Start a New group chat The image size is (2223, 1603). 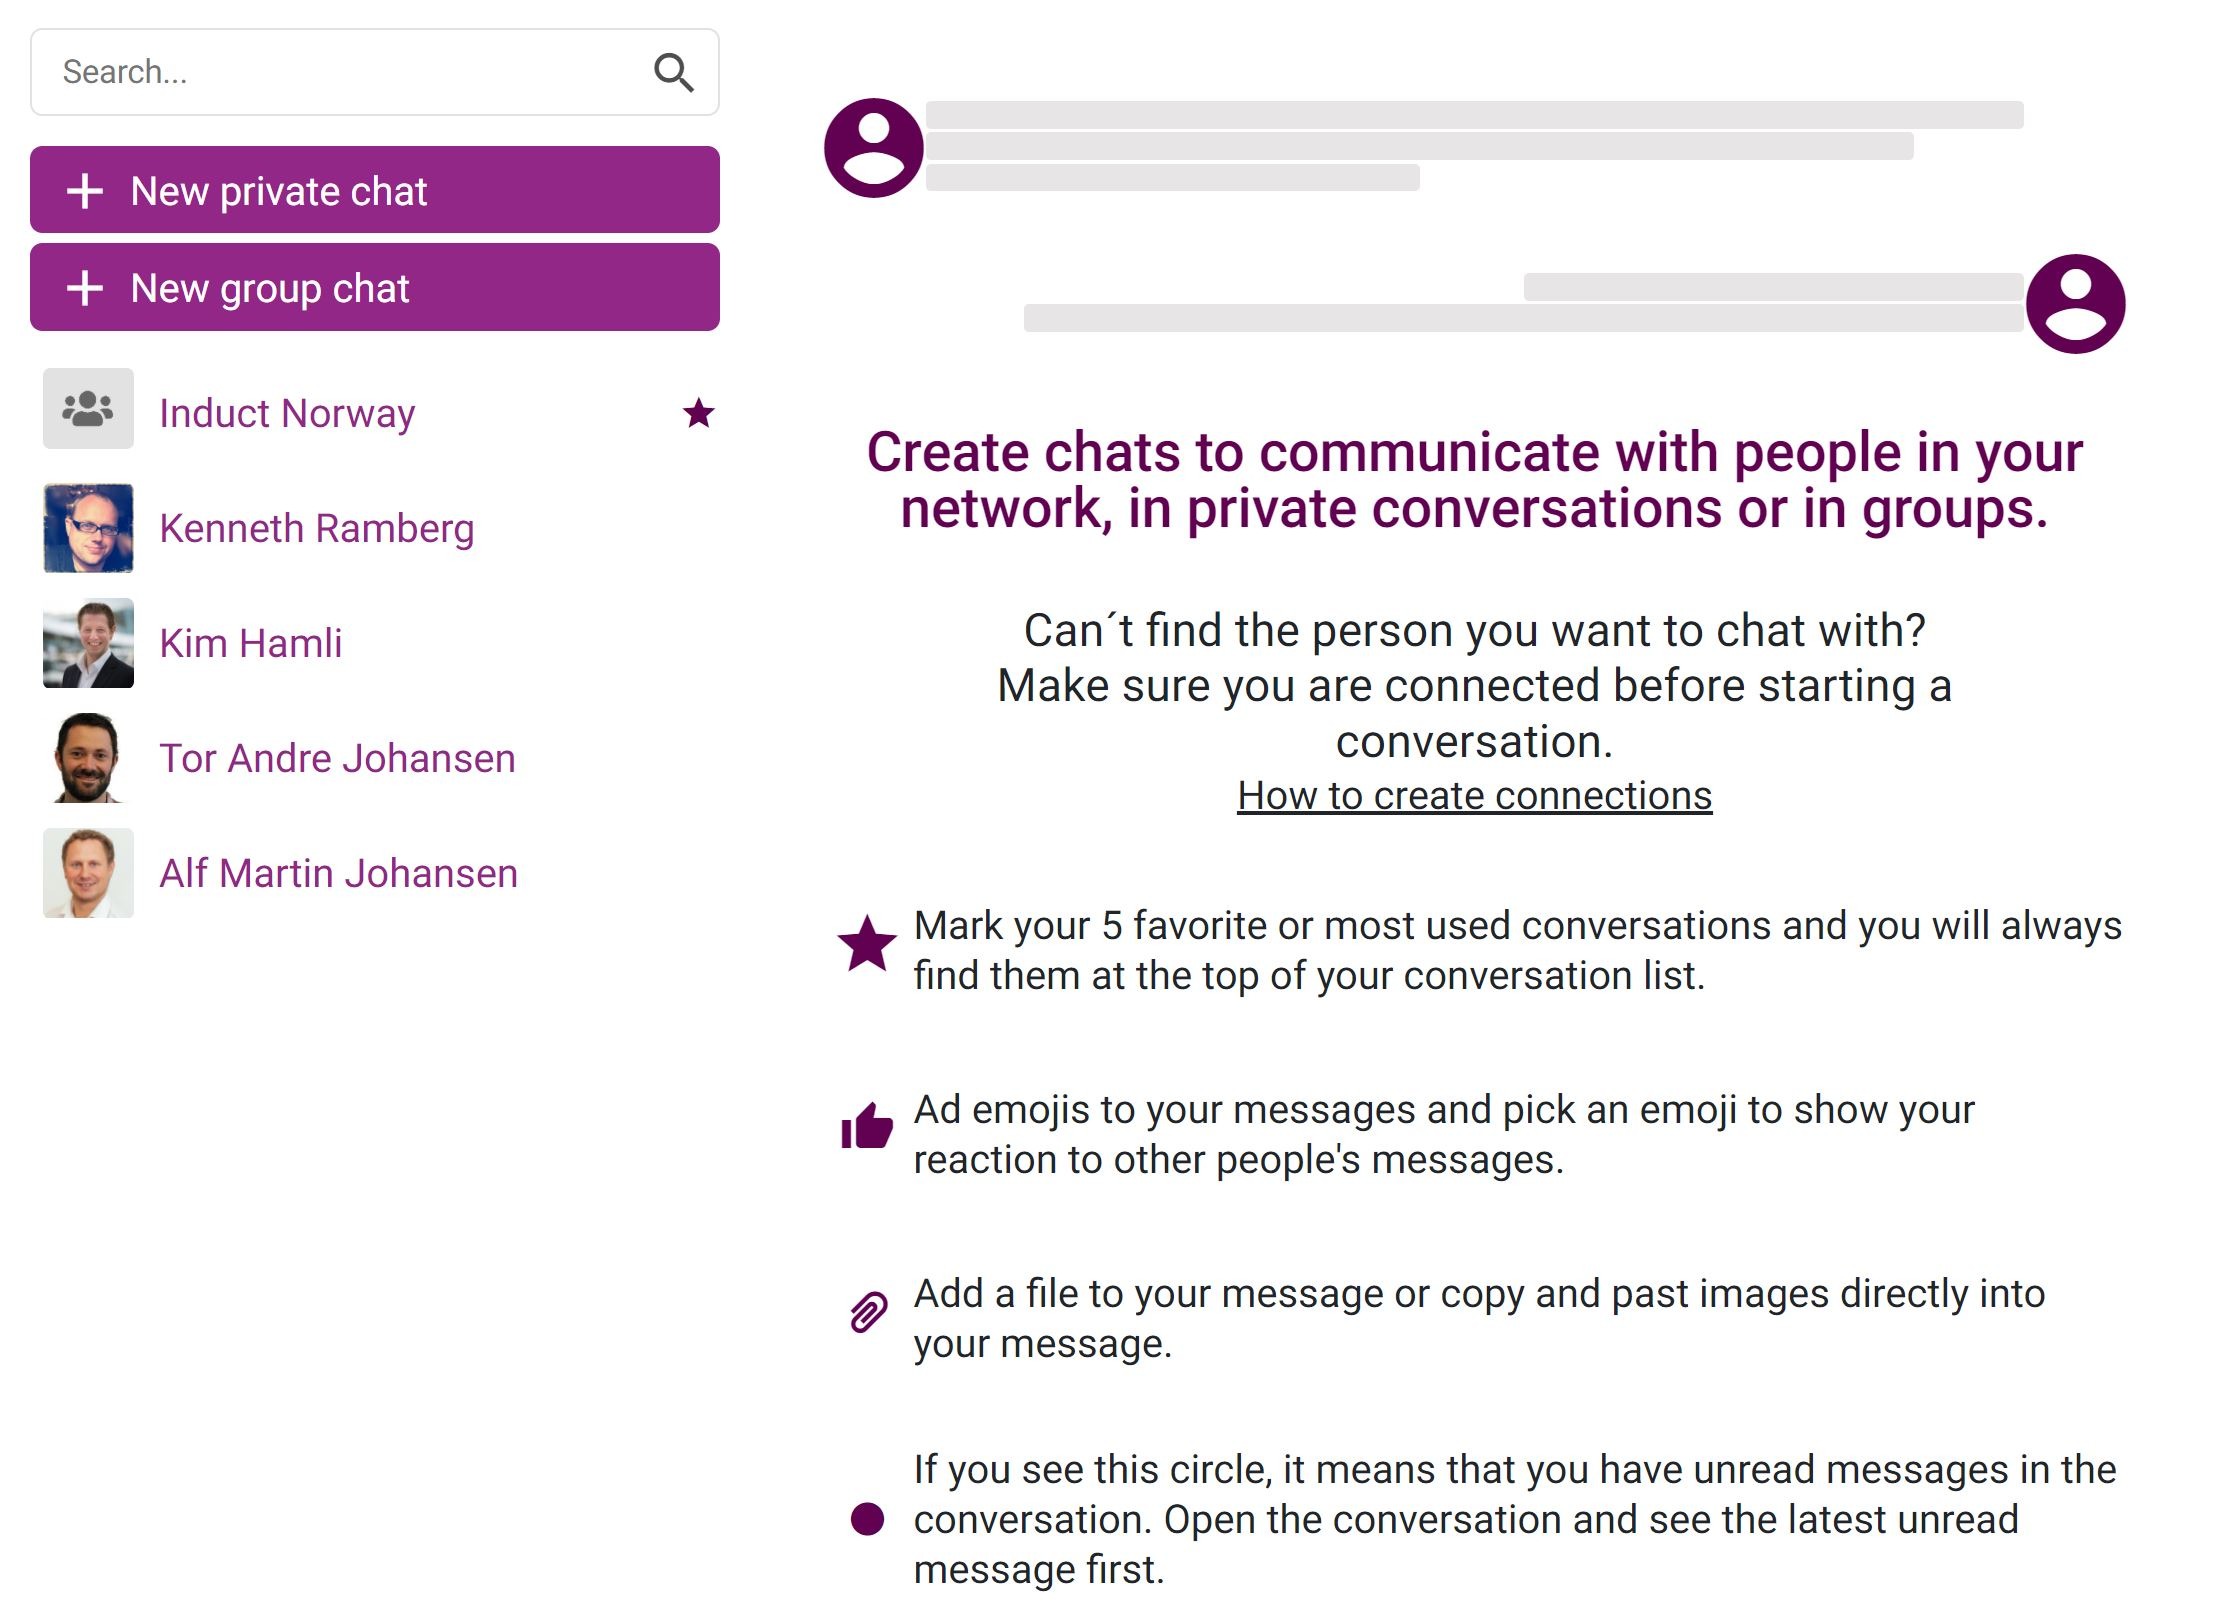coord(375,288)
